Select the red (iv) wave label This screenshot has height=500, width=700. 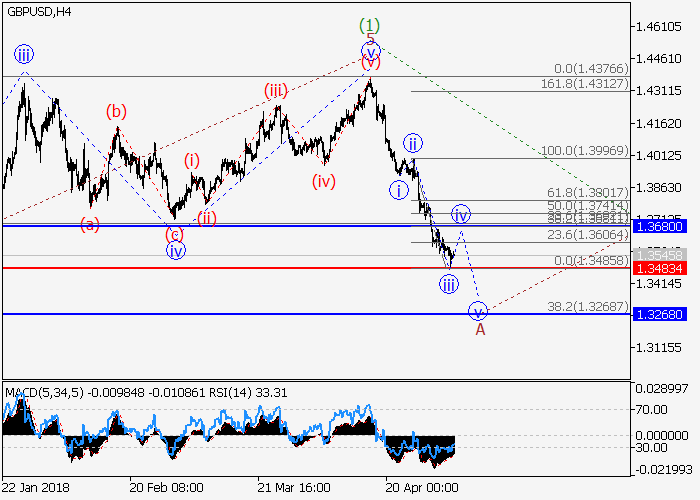coord(323,181)
